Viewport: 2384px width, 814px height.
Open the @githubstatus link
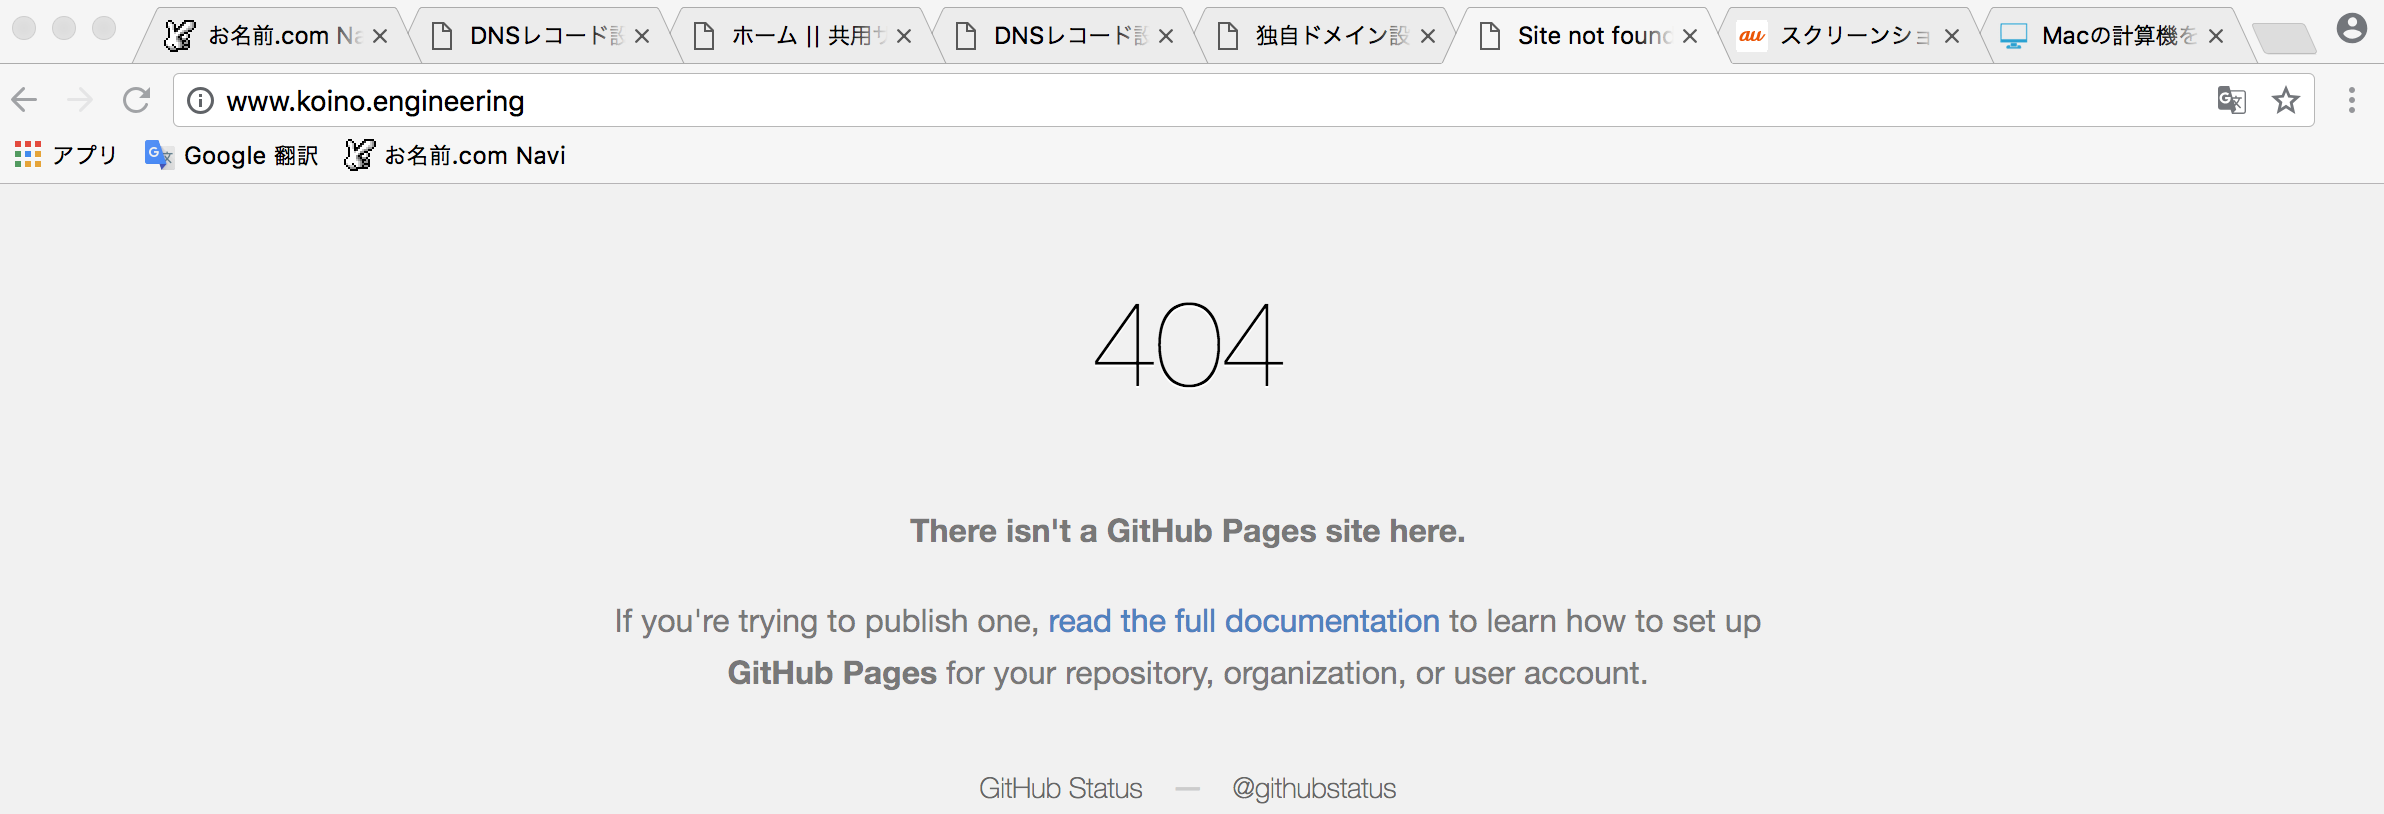(1314, 788)
